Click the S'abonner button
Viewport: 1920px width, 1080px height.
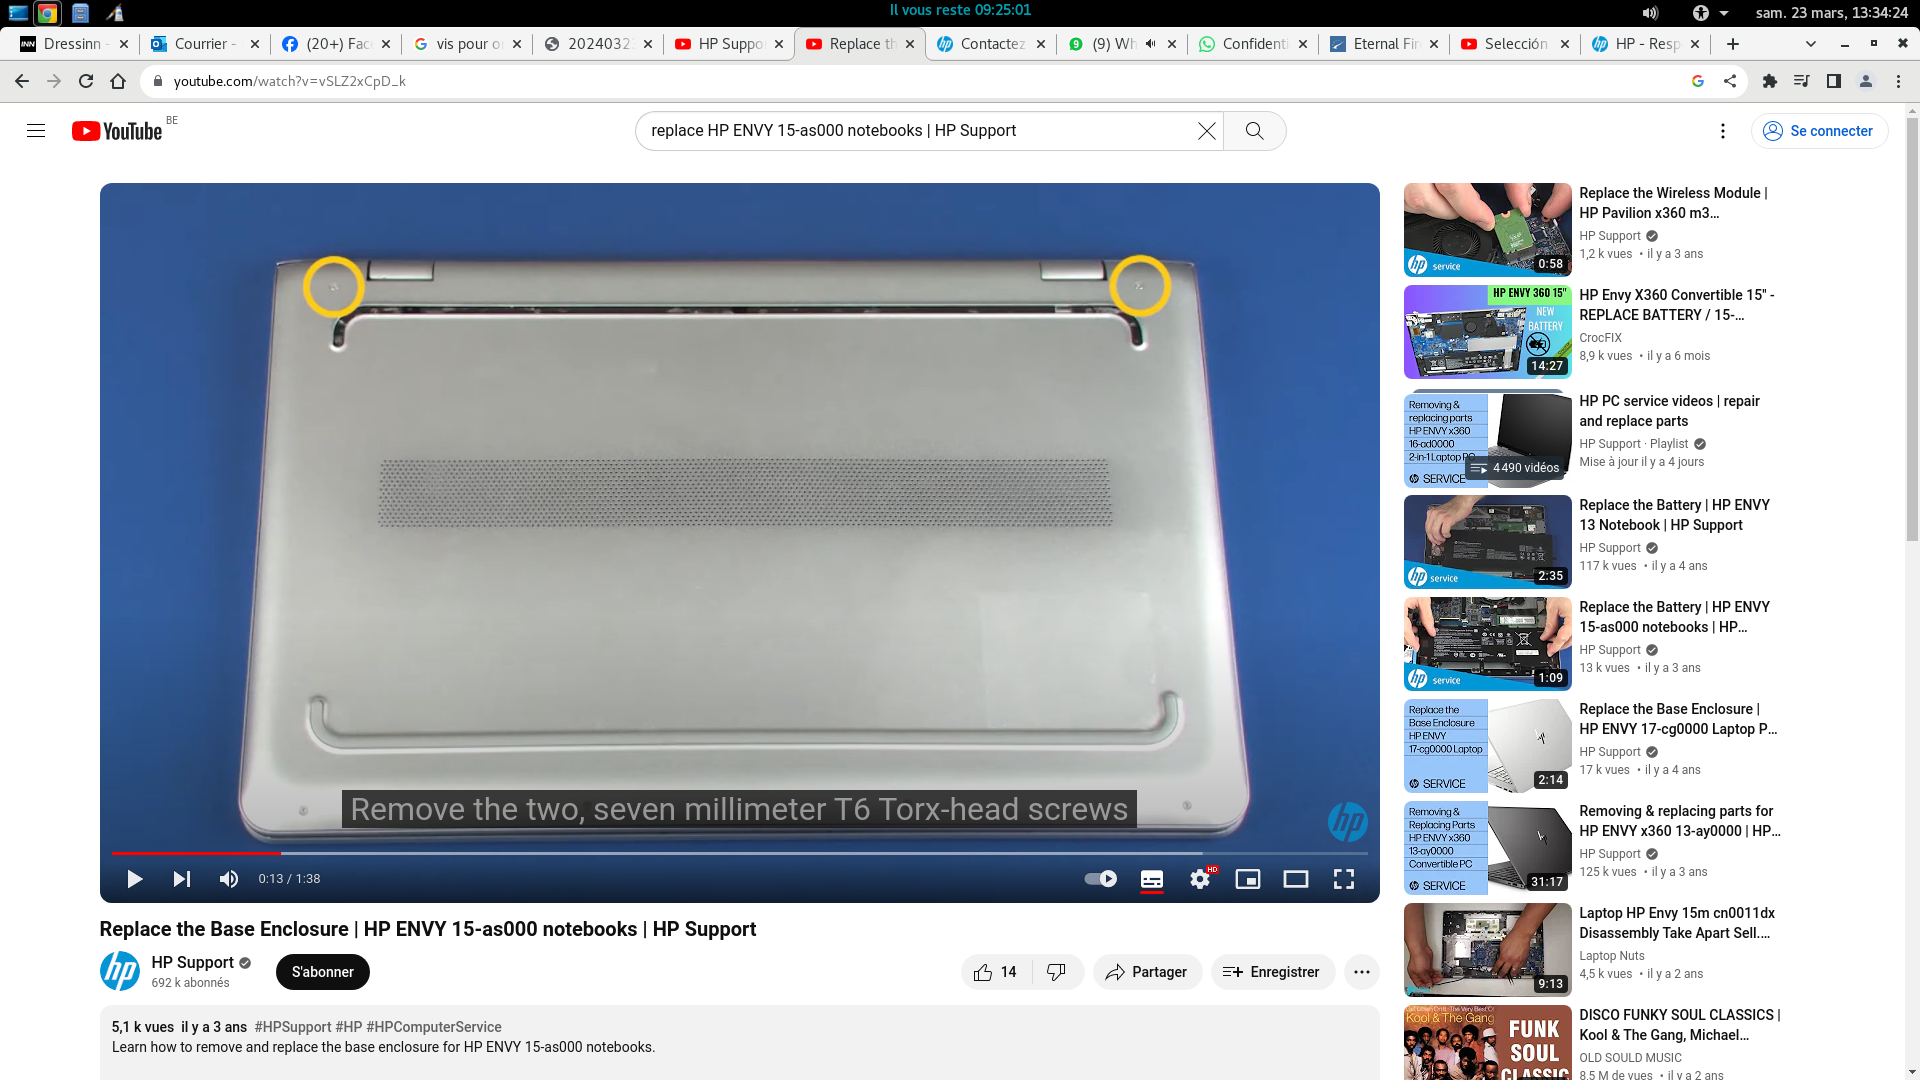click(x=322, y=971)
